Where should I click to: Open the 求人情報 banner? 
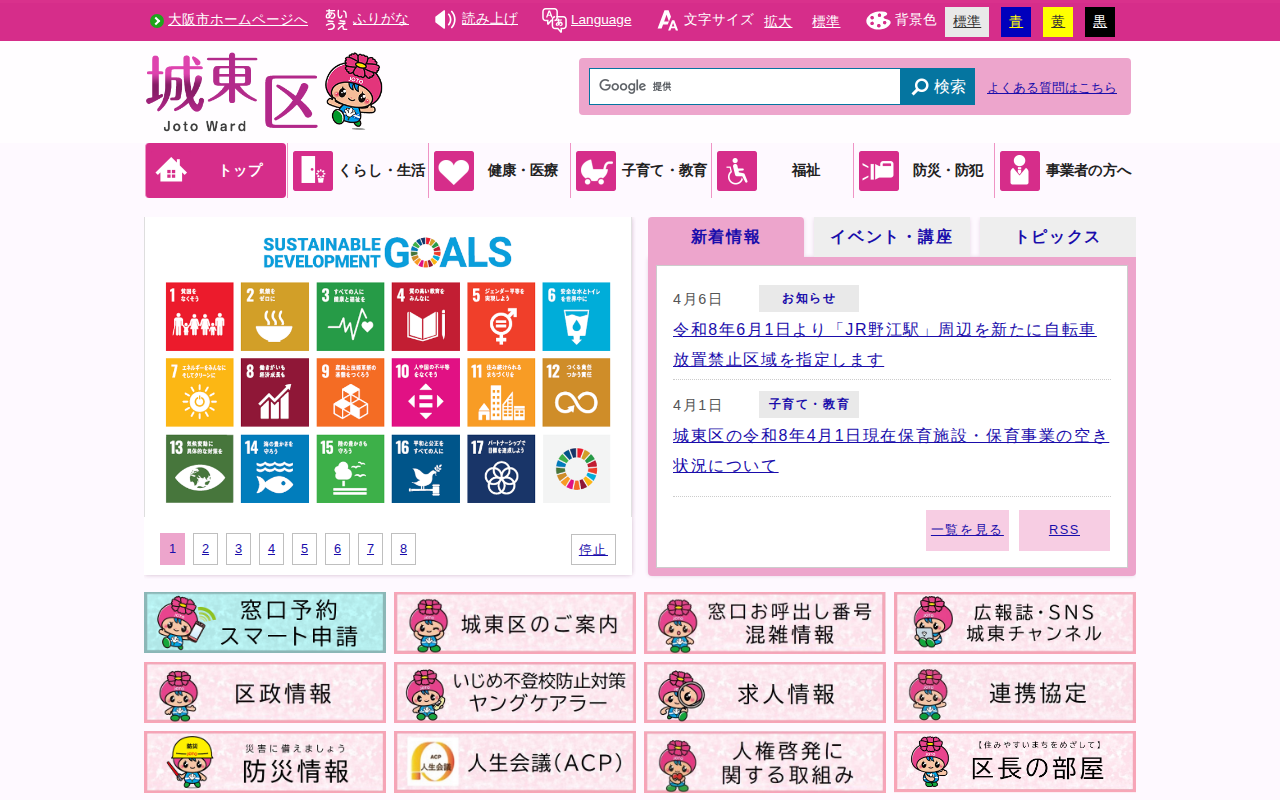pos(765,692)
